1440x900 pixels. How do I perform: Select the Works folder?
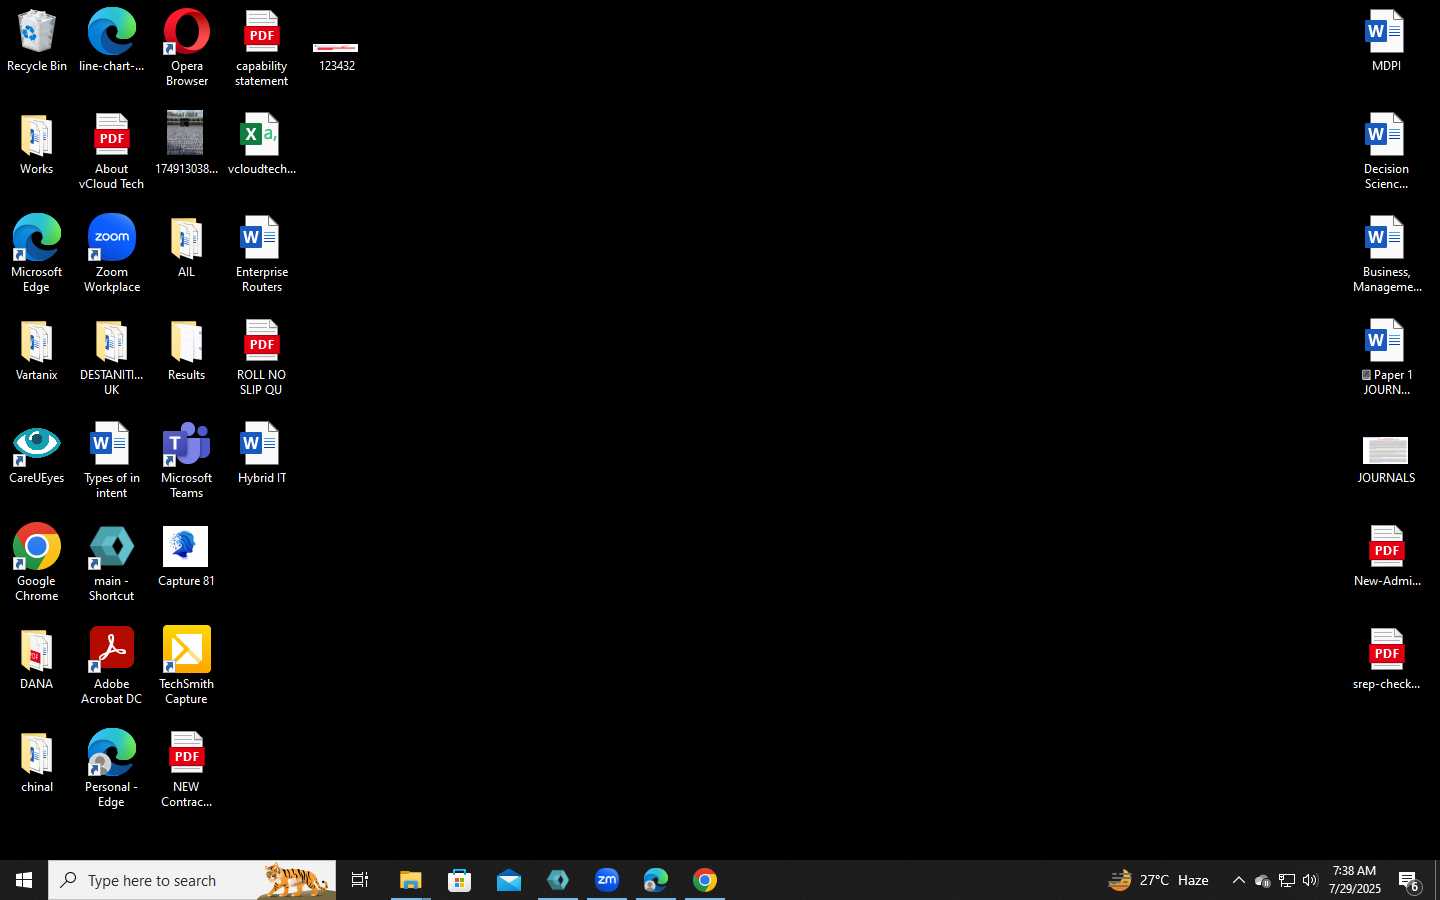click(x=37, y=144)
